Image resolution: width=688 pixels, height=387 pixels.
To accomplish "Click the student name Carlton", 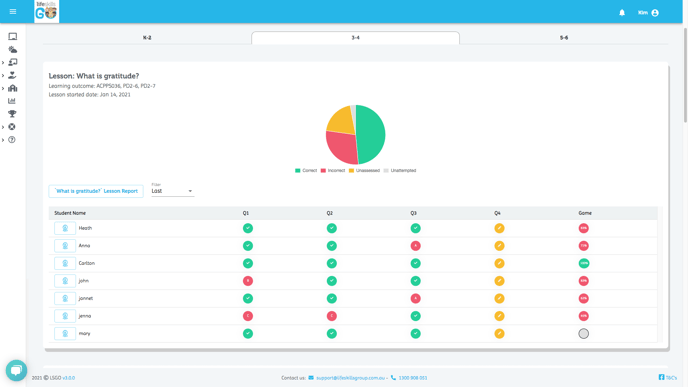I will tap(86, 263).
